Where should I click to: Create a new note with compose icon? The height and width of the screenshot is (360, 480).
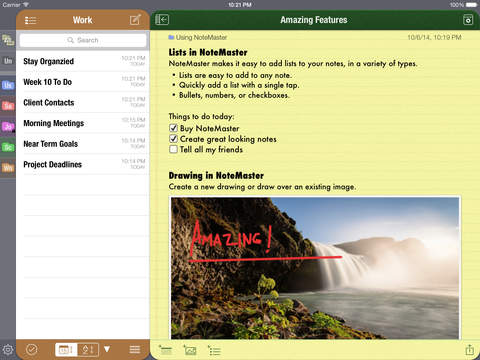point(135,20)
